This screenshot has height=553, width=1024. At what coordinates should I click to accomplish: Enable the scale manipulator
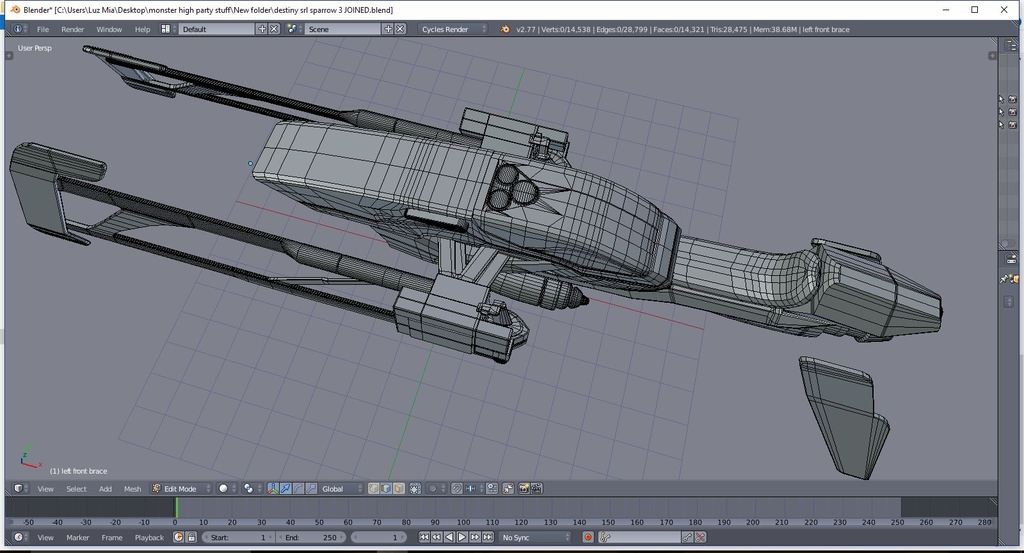(312, 489)
